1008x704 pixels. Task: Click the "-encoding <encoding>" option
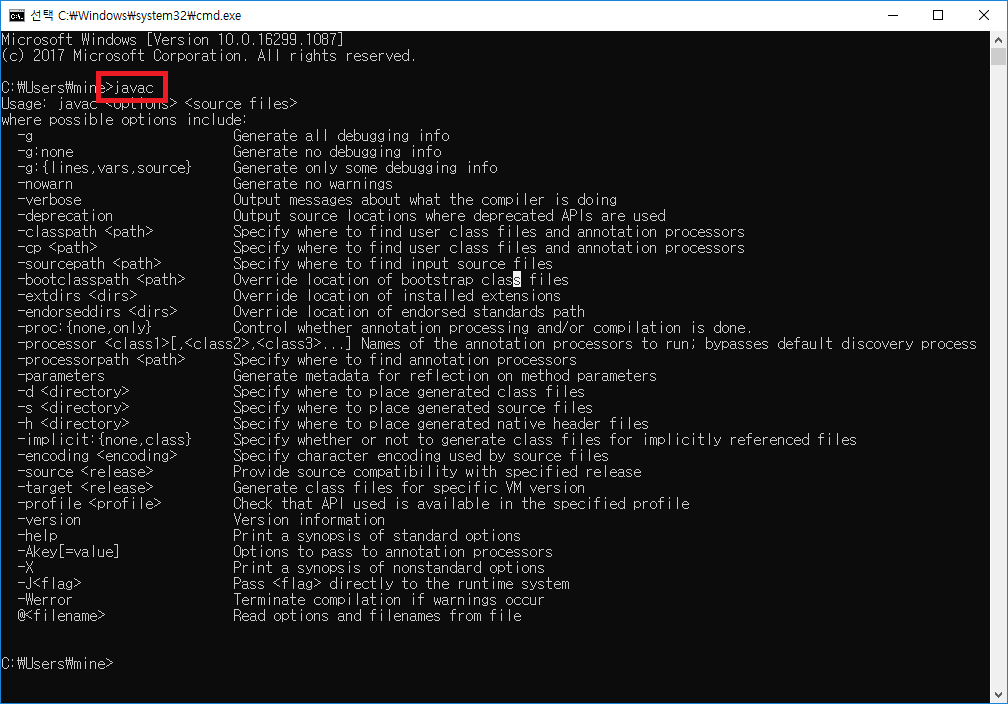(x=97, y=456)
